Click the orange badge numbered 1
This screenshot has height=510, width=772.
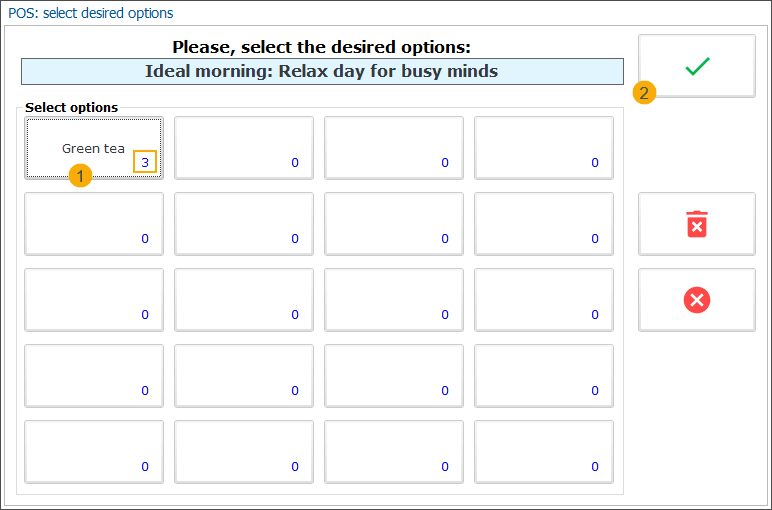tap(80, 176)
